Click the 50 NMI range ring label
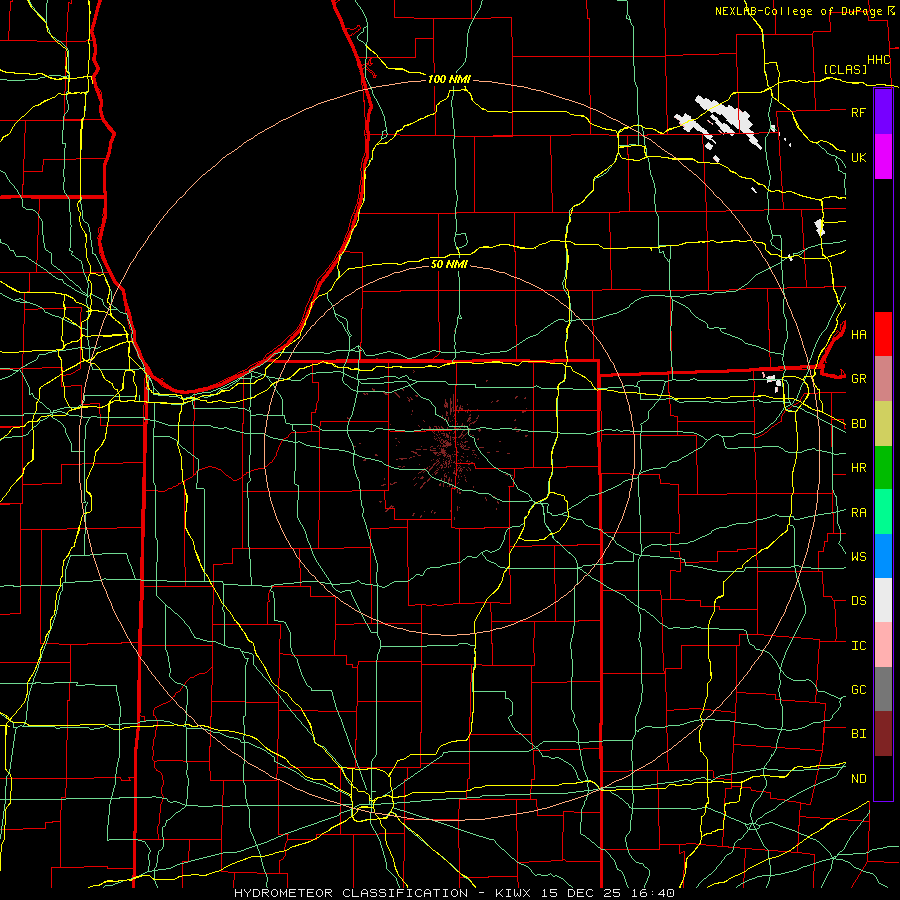The width and height of the screenshot is (900, 900). coord(449,264)
